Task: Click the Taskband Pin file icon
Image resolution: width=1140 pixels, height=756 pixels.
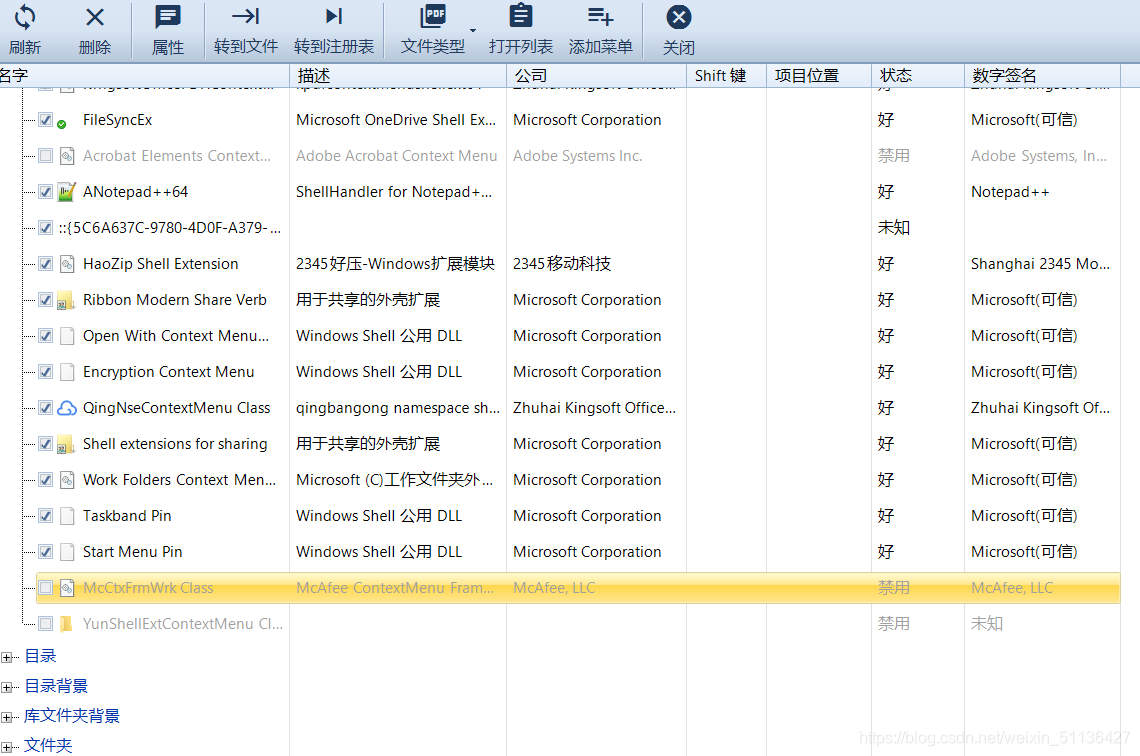Action: pyautogui.click(x=67, y=515)
